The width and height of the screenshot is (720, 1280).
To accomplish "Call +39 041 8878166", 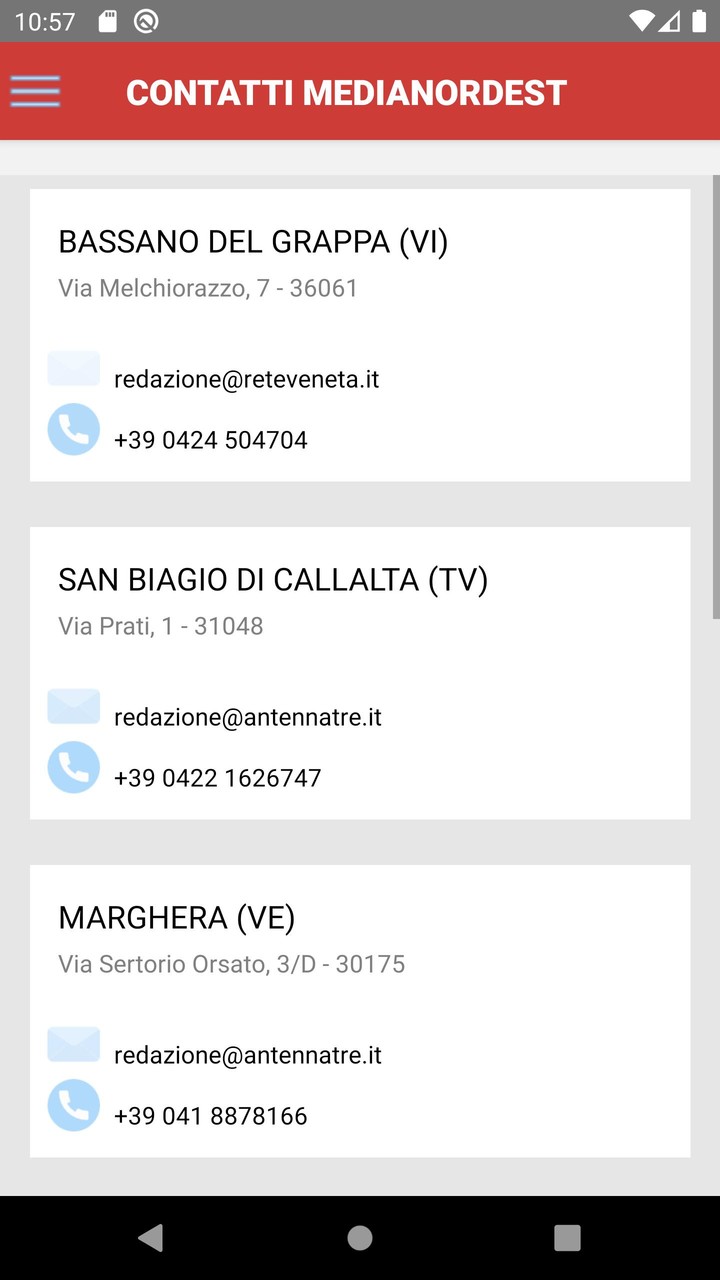I will tap(210, 1116).
